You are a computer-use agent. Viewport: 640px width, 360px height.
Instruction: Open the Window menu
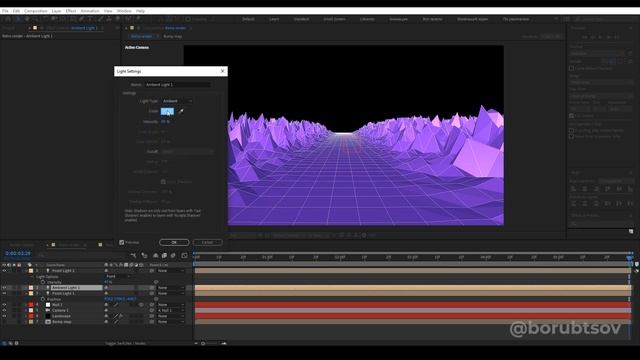coord(124,11)
